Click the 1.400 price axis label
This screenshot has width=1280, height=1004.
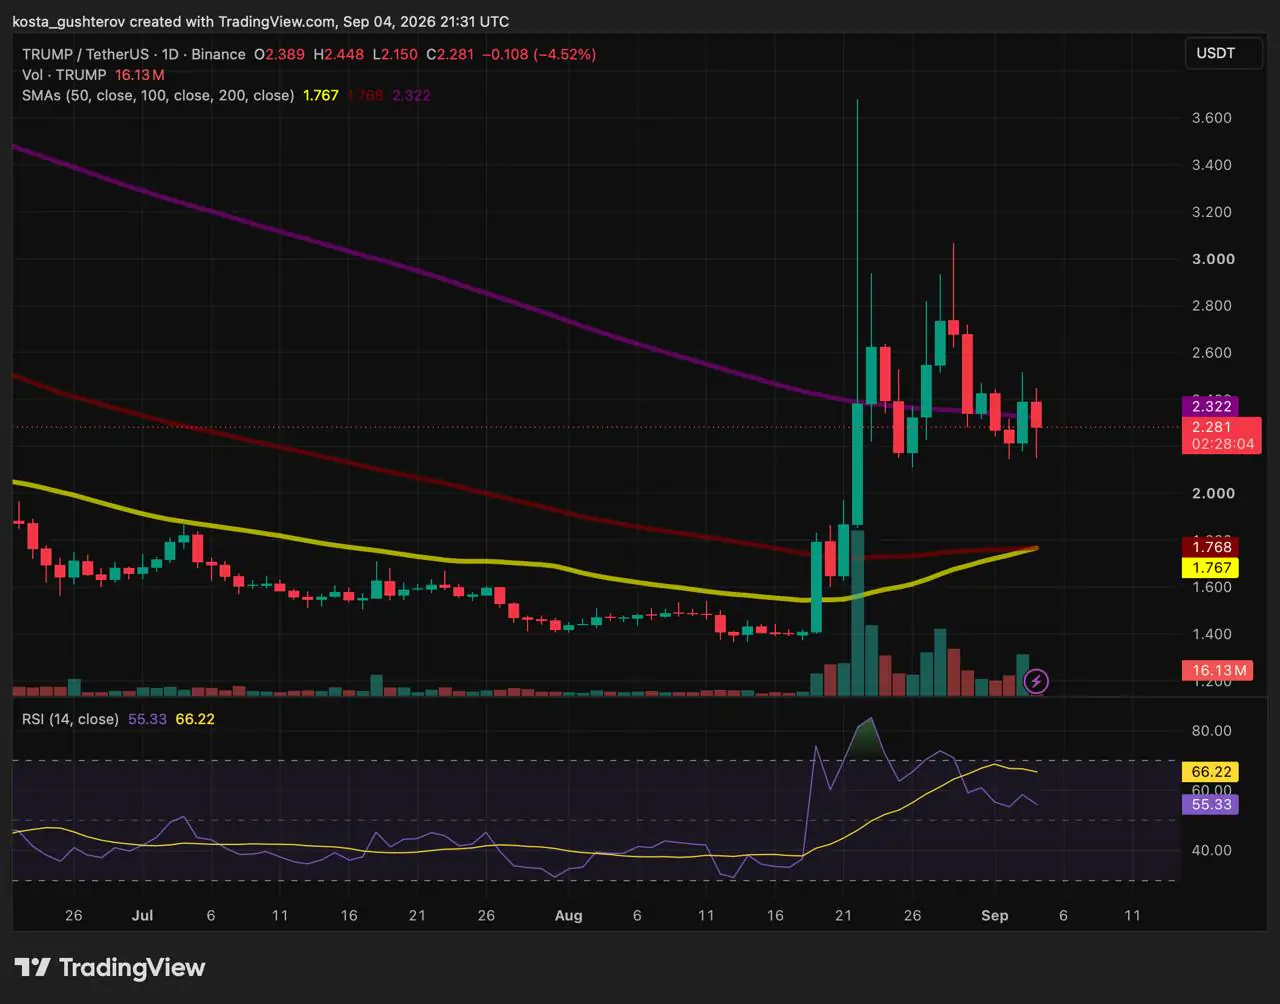pos(1211,634)
